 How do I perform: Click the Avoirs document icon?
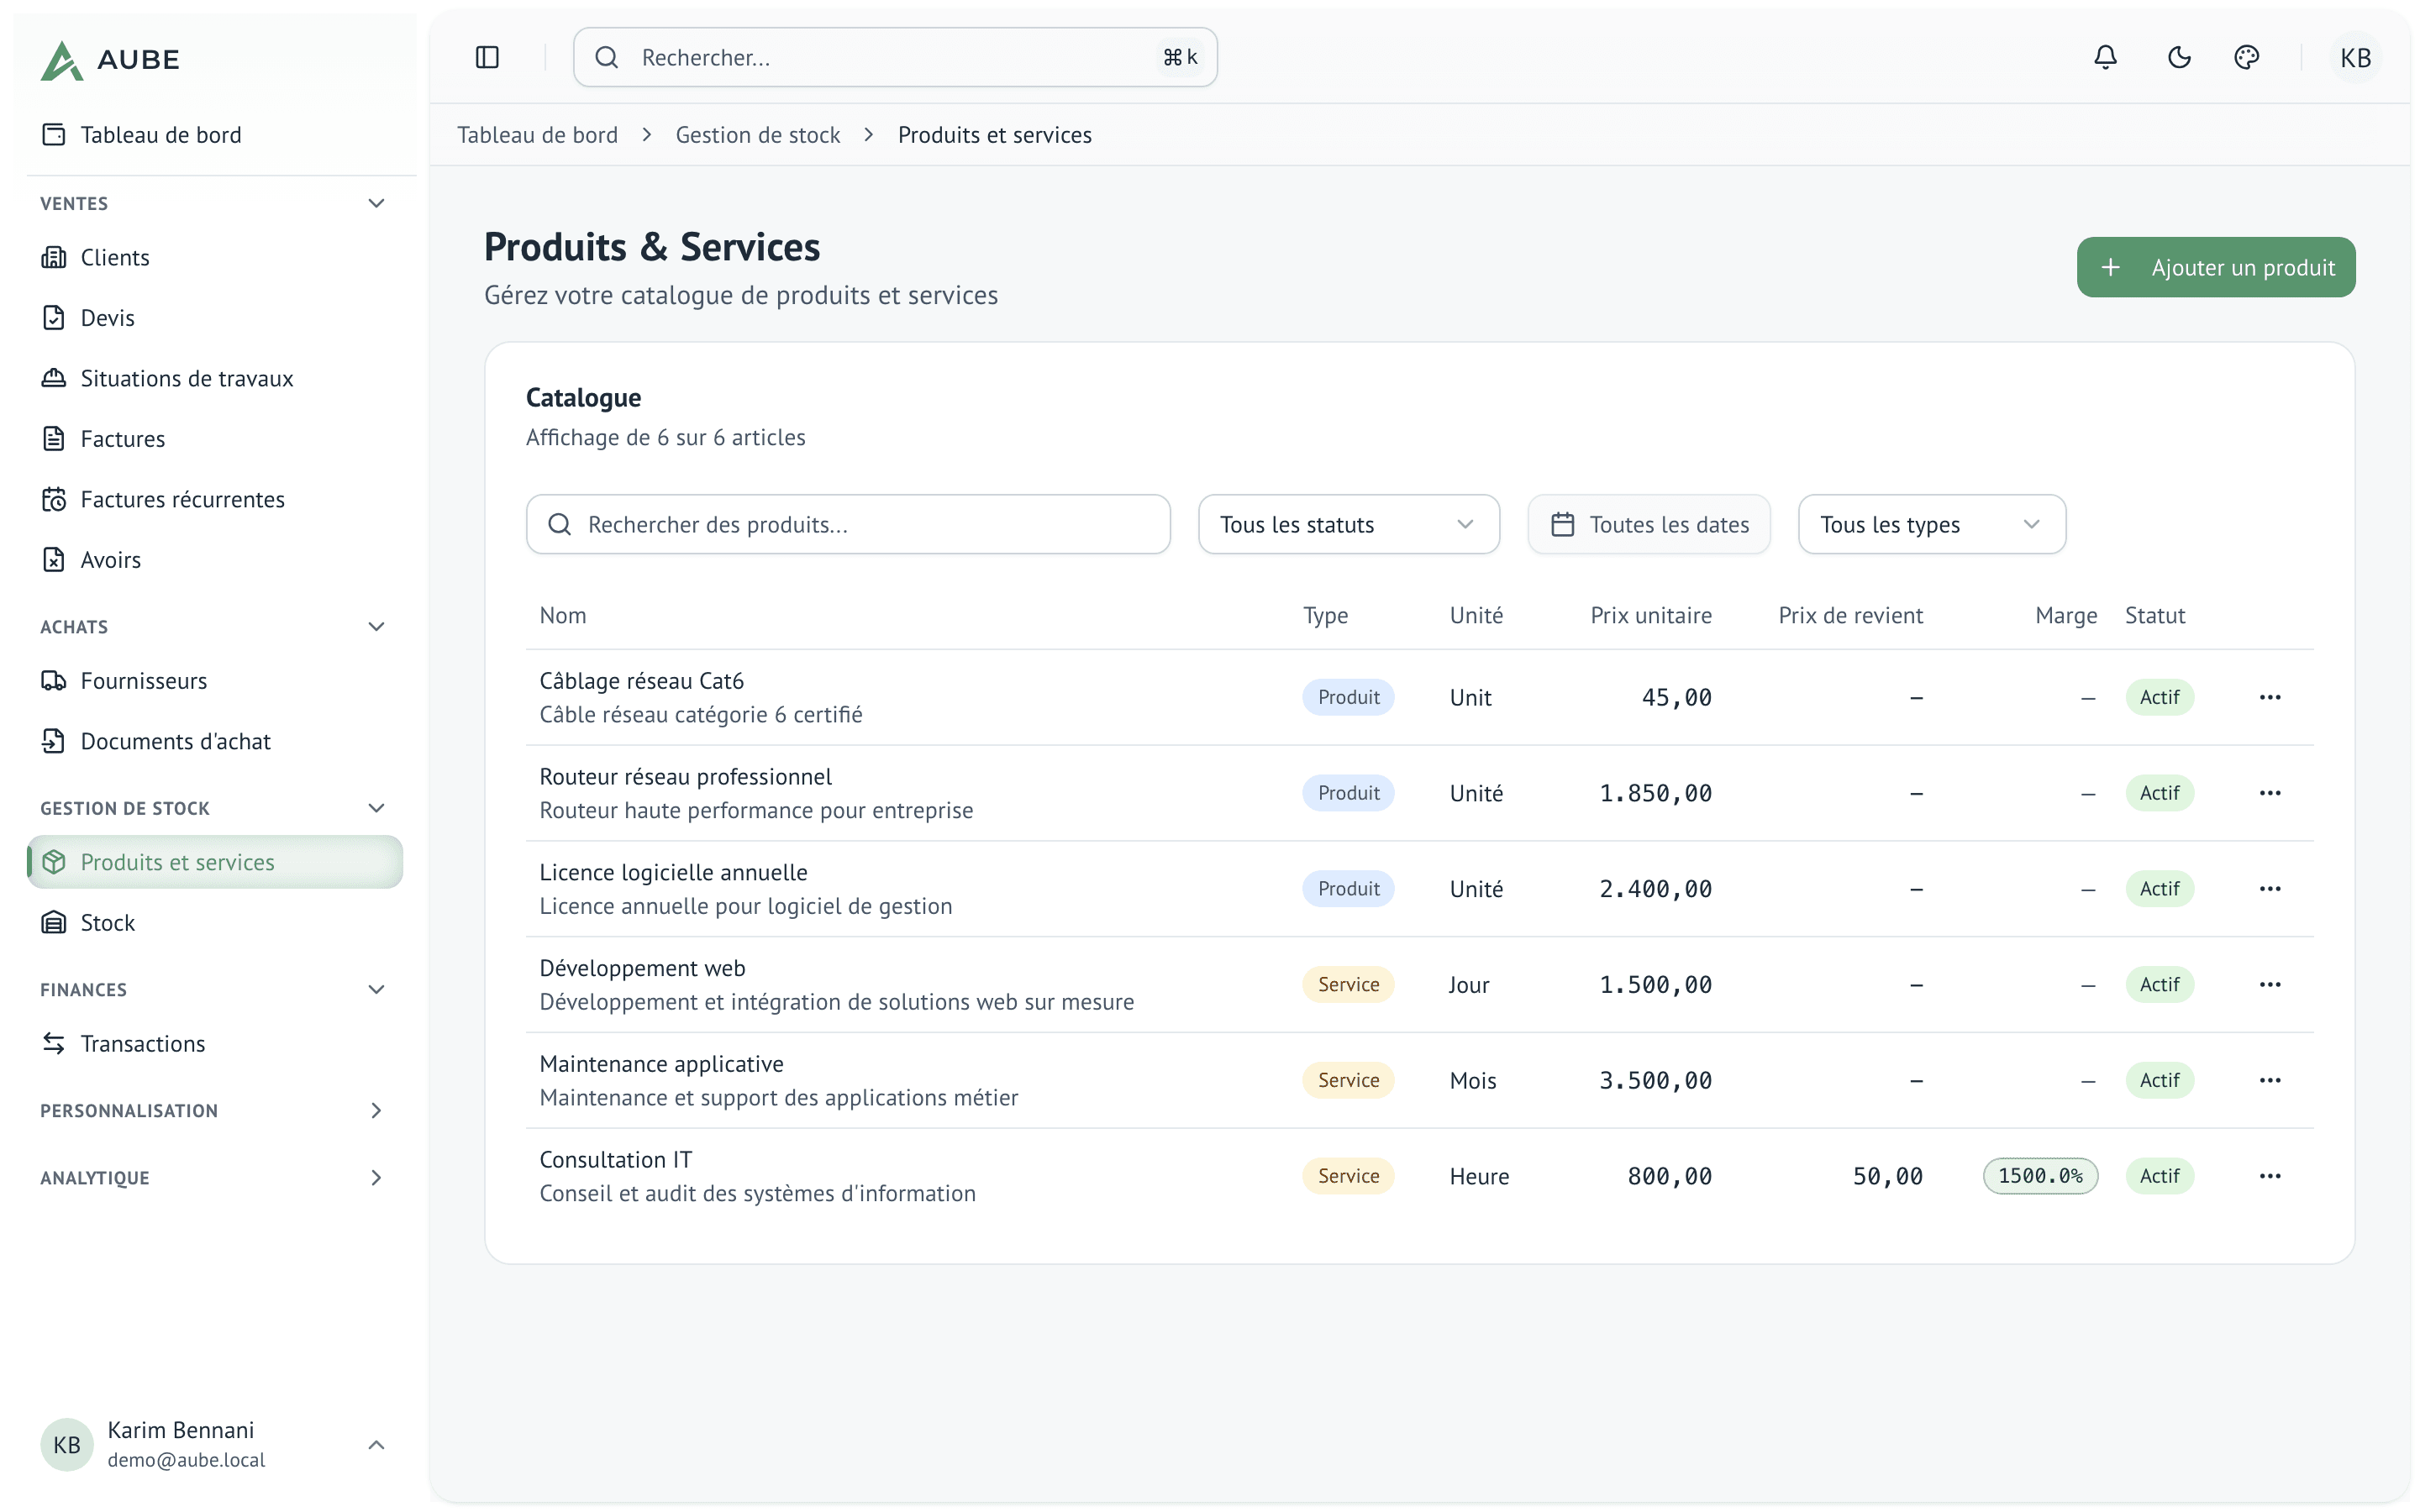(54, 559)
